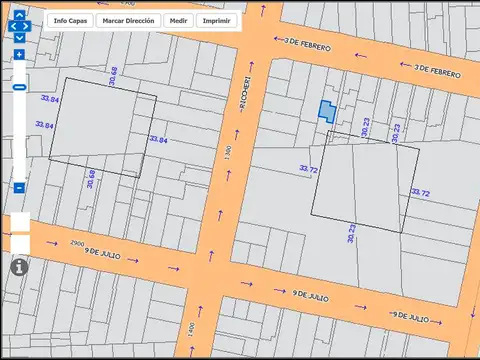Screen dimensions: 480x360
Task: Click the Marcar Dirección button
Action: tap(128, 21)
